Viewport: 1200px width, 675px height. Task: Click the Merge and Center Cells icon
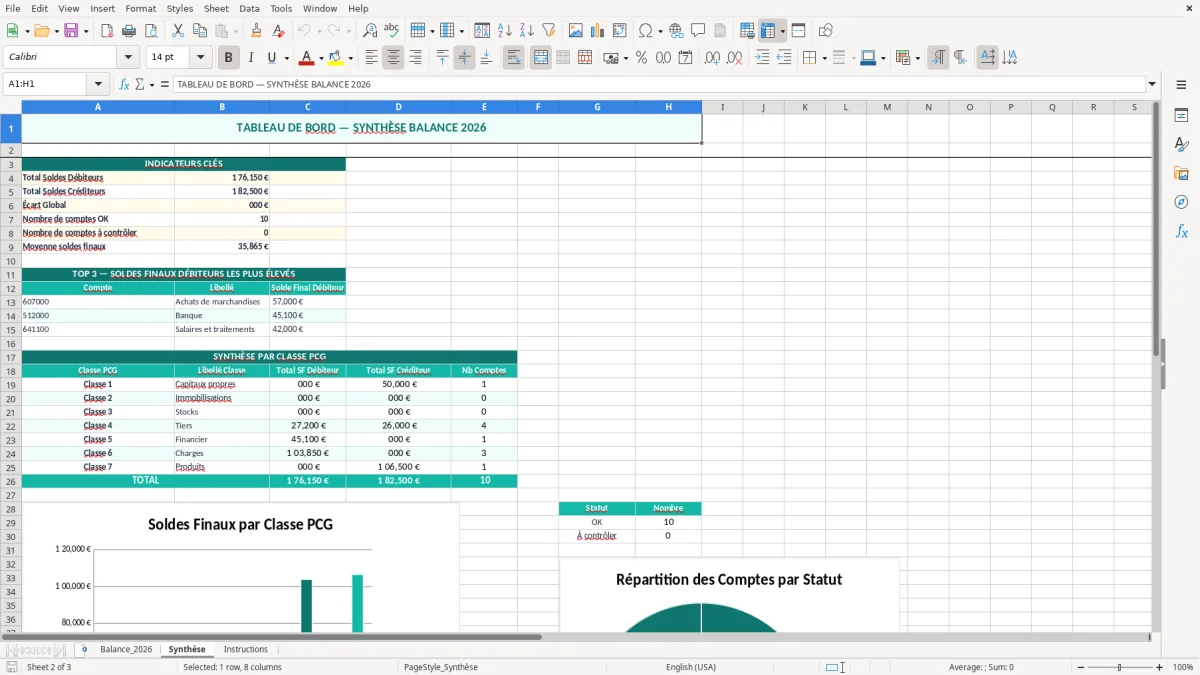tap(541, 58)
